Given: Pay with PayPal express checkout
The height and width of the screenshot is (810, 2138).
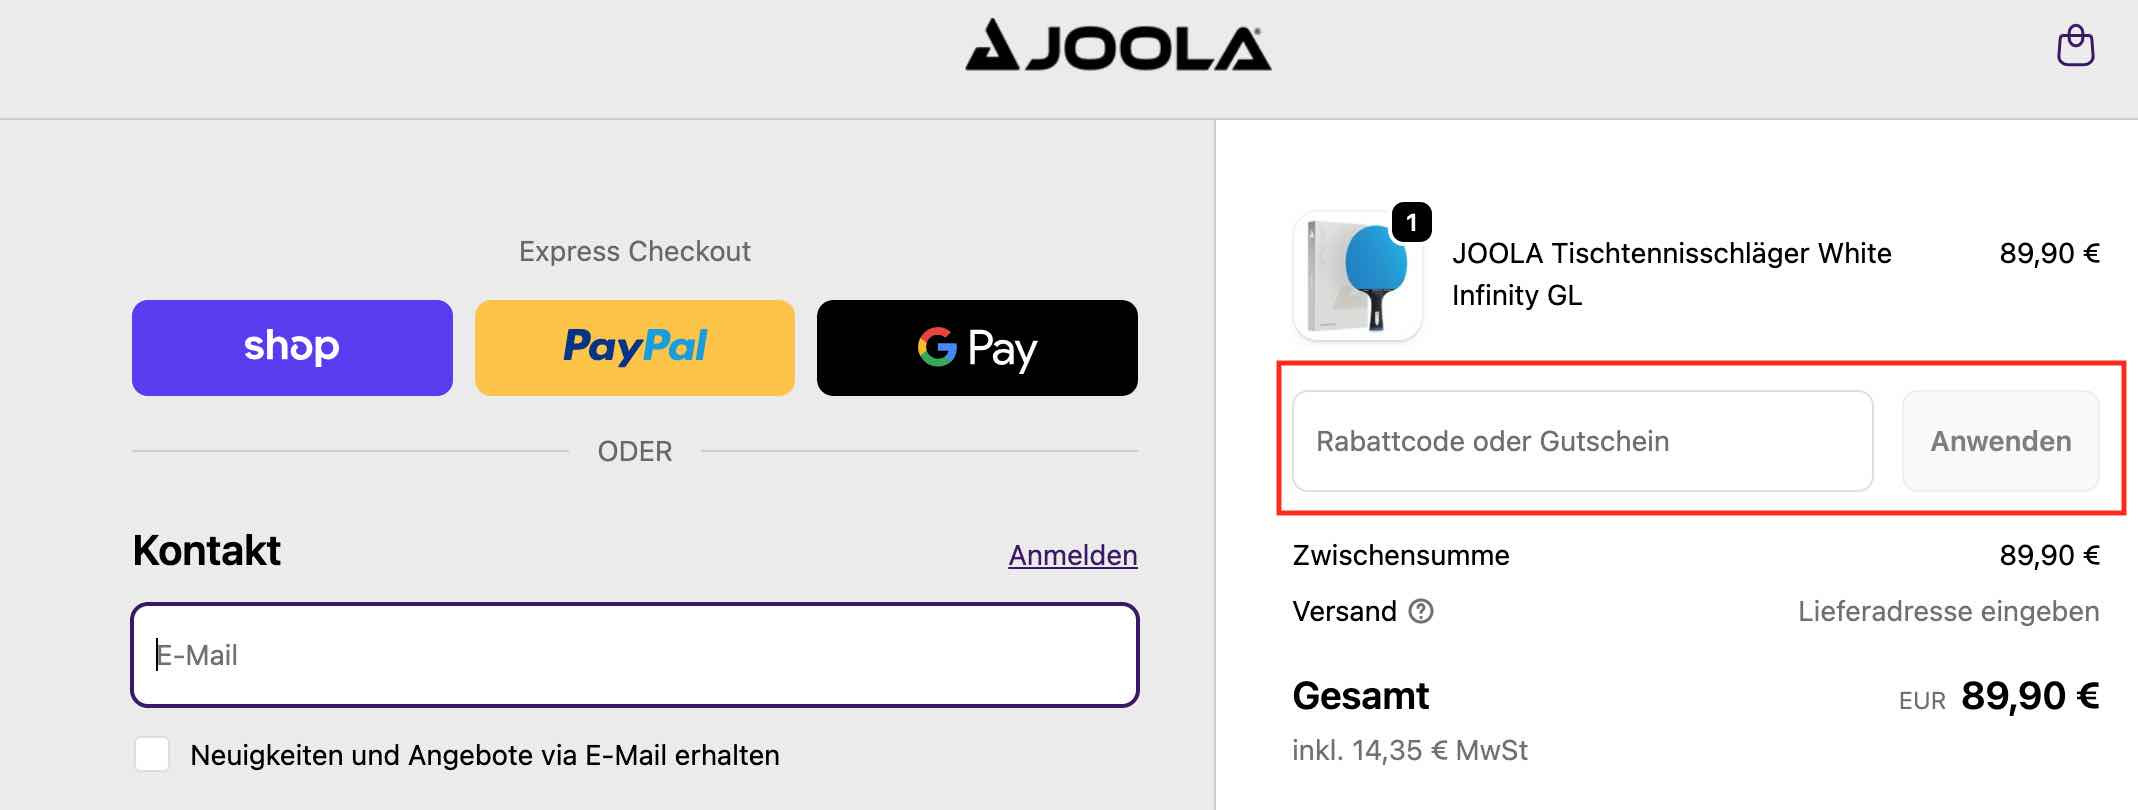Looking at the screenshot, I should point(634,347).
